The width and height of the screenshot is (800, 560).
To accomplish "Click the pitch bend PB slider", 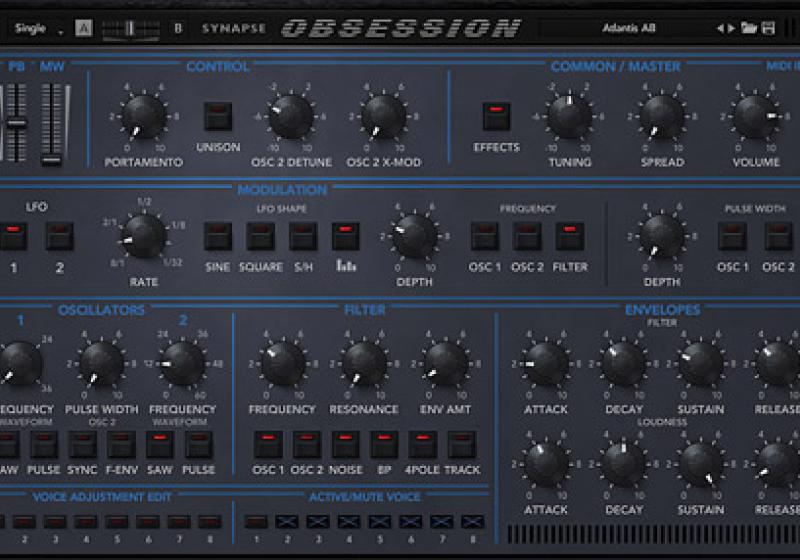I will point(16,122).
